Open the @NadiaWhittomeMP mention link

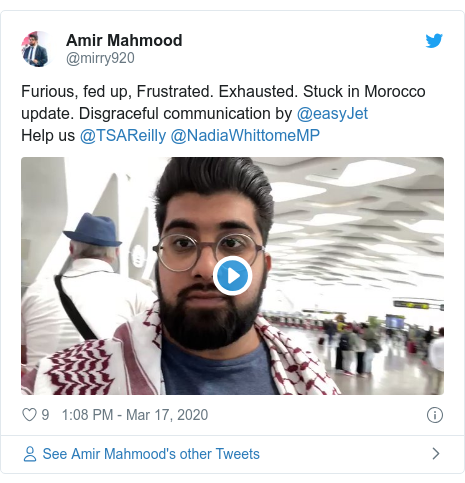pos(245,136)
